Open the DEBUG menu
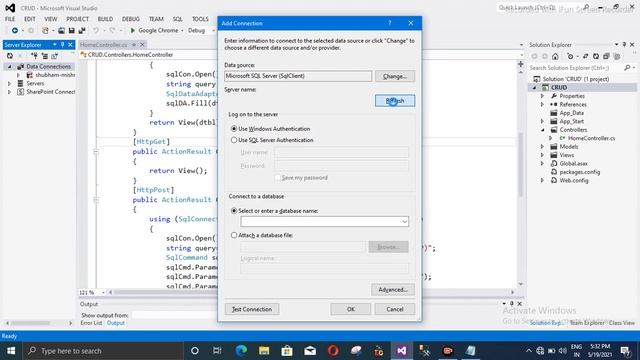640x360 pixels. (131, 19)
